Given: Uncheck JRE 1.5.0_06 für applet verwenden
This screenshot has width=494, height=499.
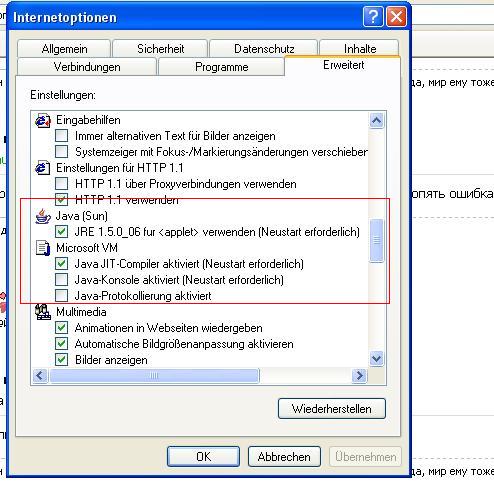Looking at the screenshot, I should coord(61,232).
